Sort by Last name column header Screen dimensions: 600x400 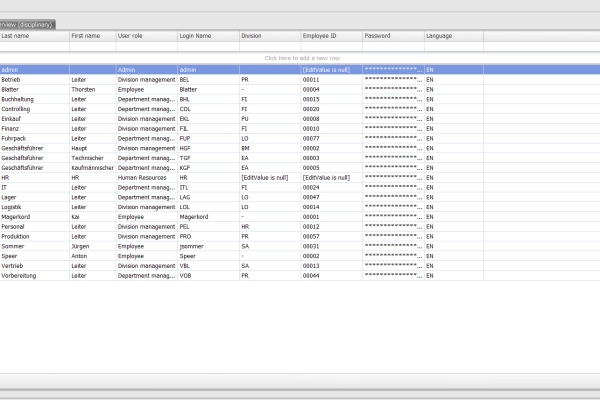pyautogui.click(x=34, y=36)
